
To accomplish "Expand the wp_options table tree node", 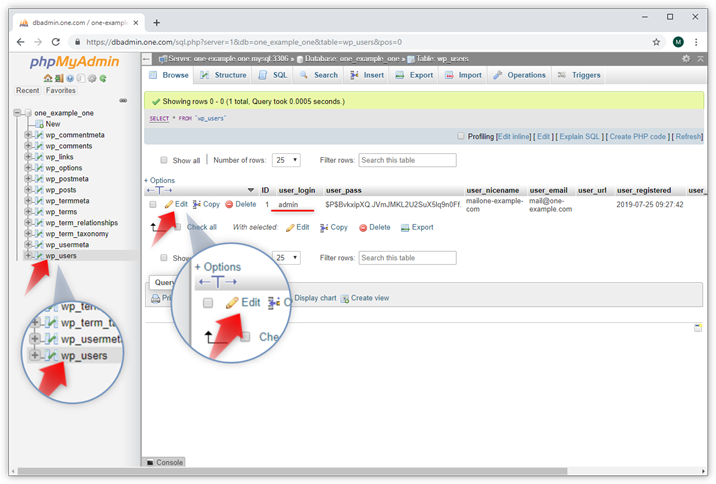I will [x=27, y=168].
